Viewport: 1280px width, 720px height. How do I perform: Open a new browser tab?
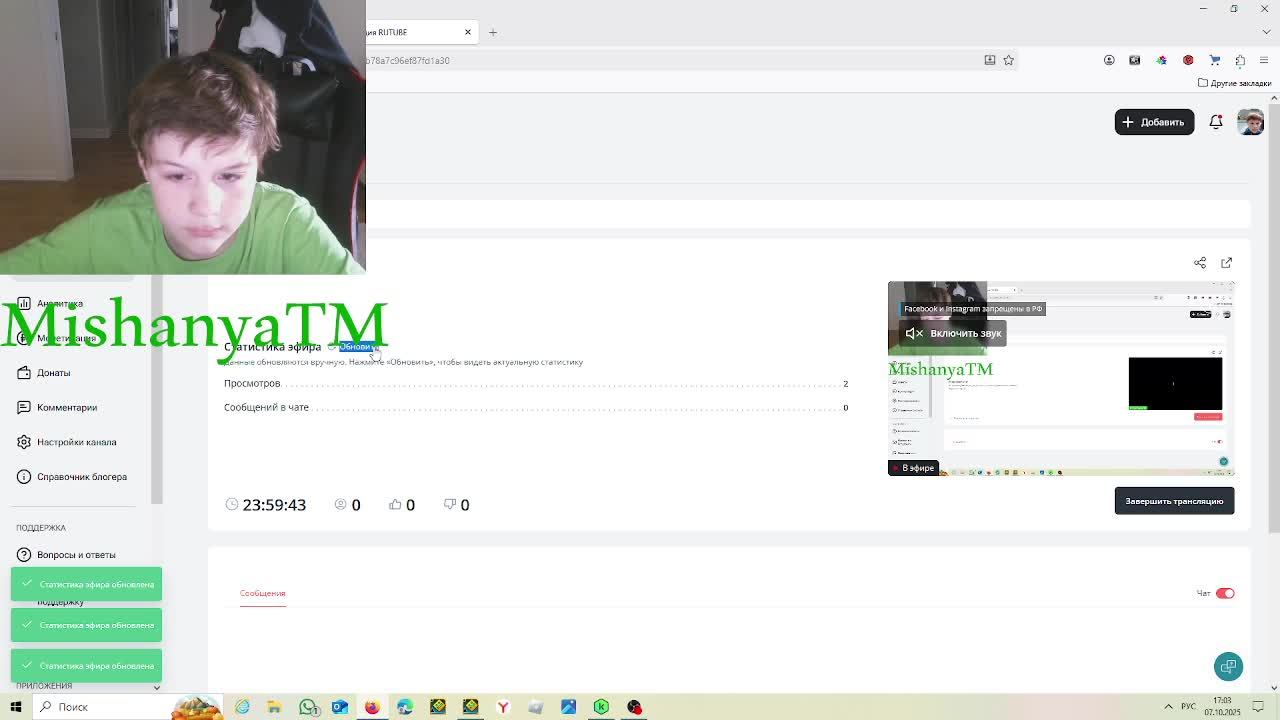[493, 32]
